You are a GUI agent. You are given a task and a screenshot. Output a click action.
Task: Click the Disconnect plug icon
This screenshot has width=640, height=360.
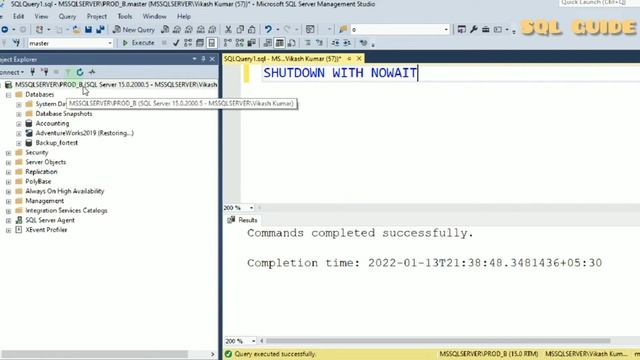click(44, 72)
